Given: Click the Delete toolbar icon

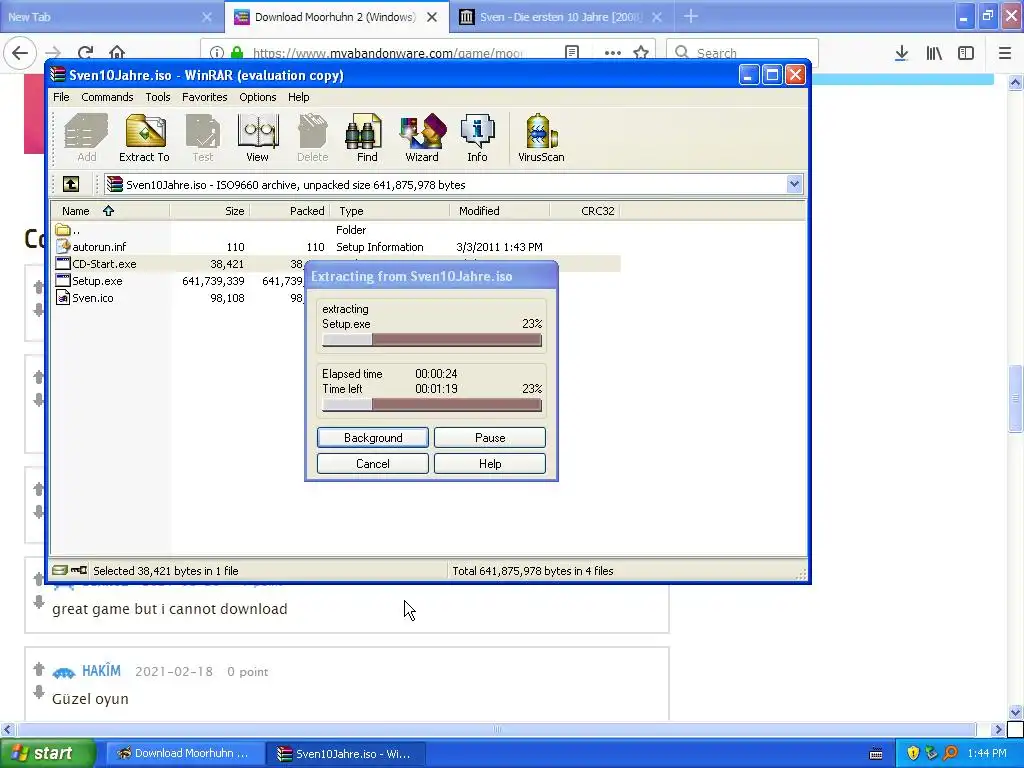Looking at the screenshot, I should [x=312, y=138].
